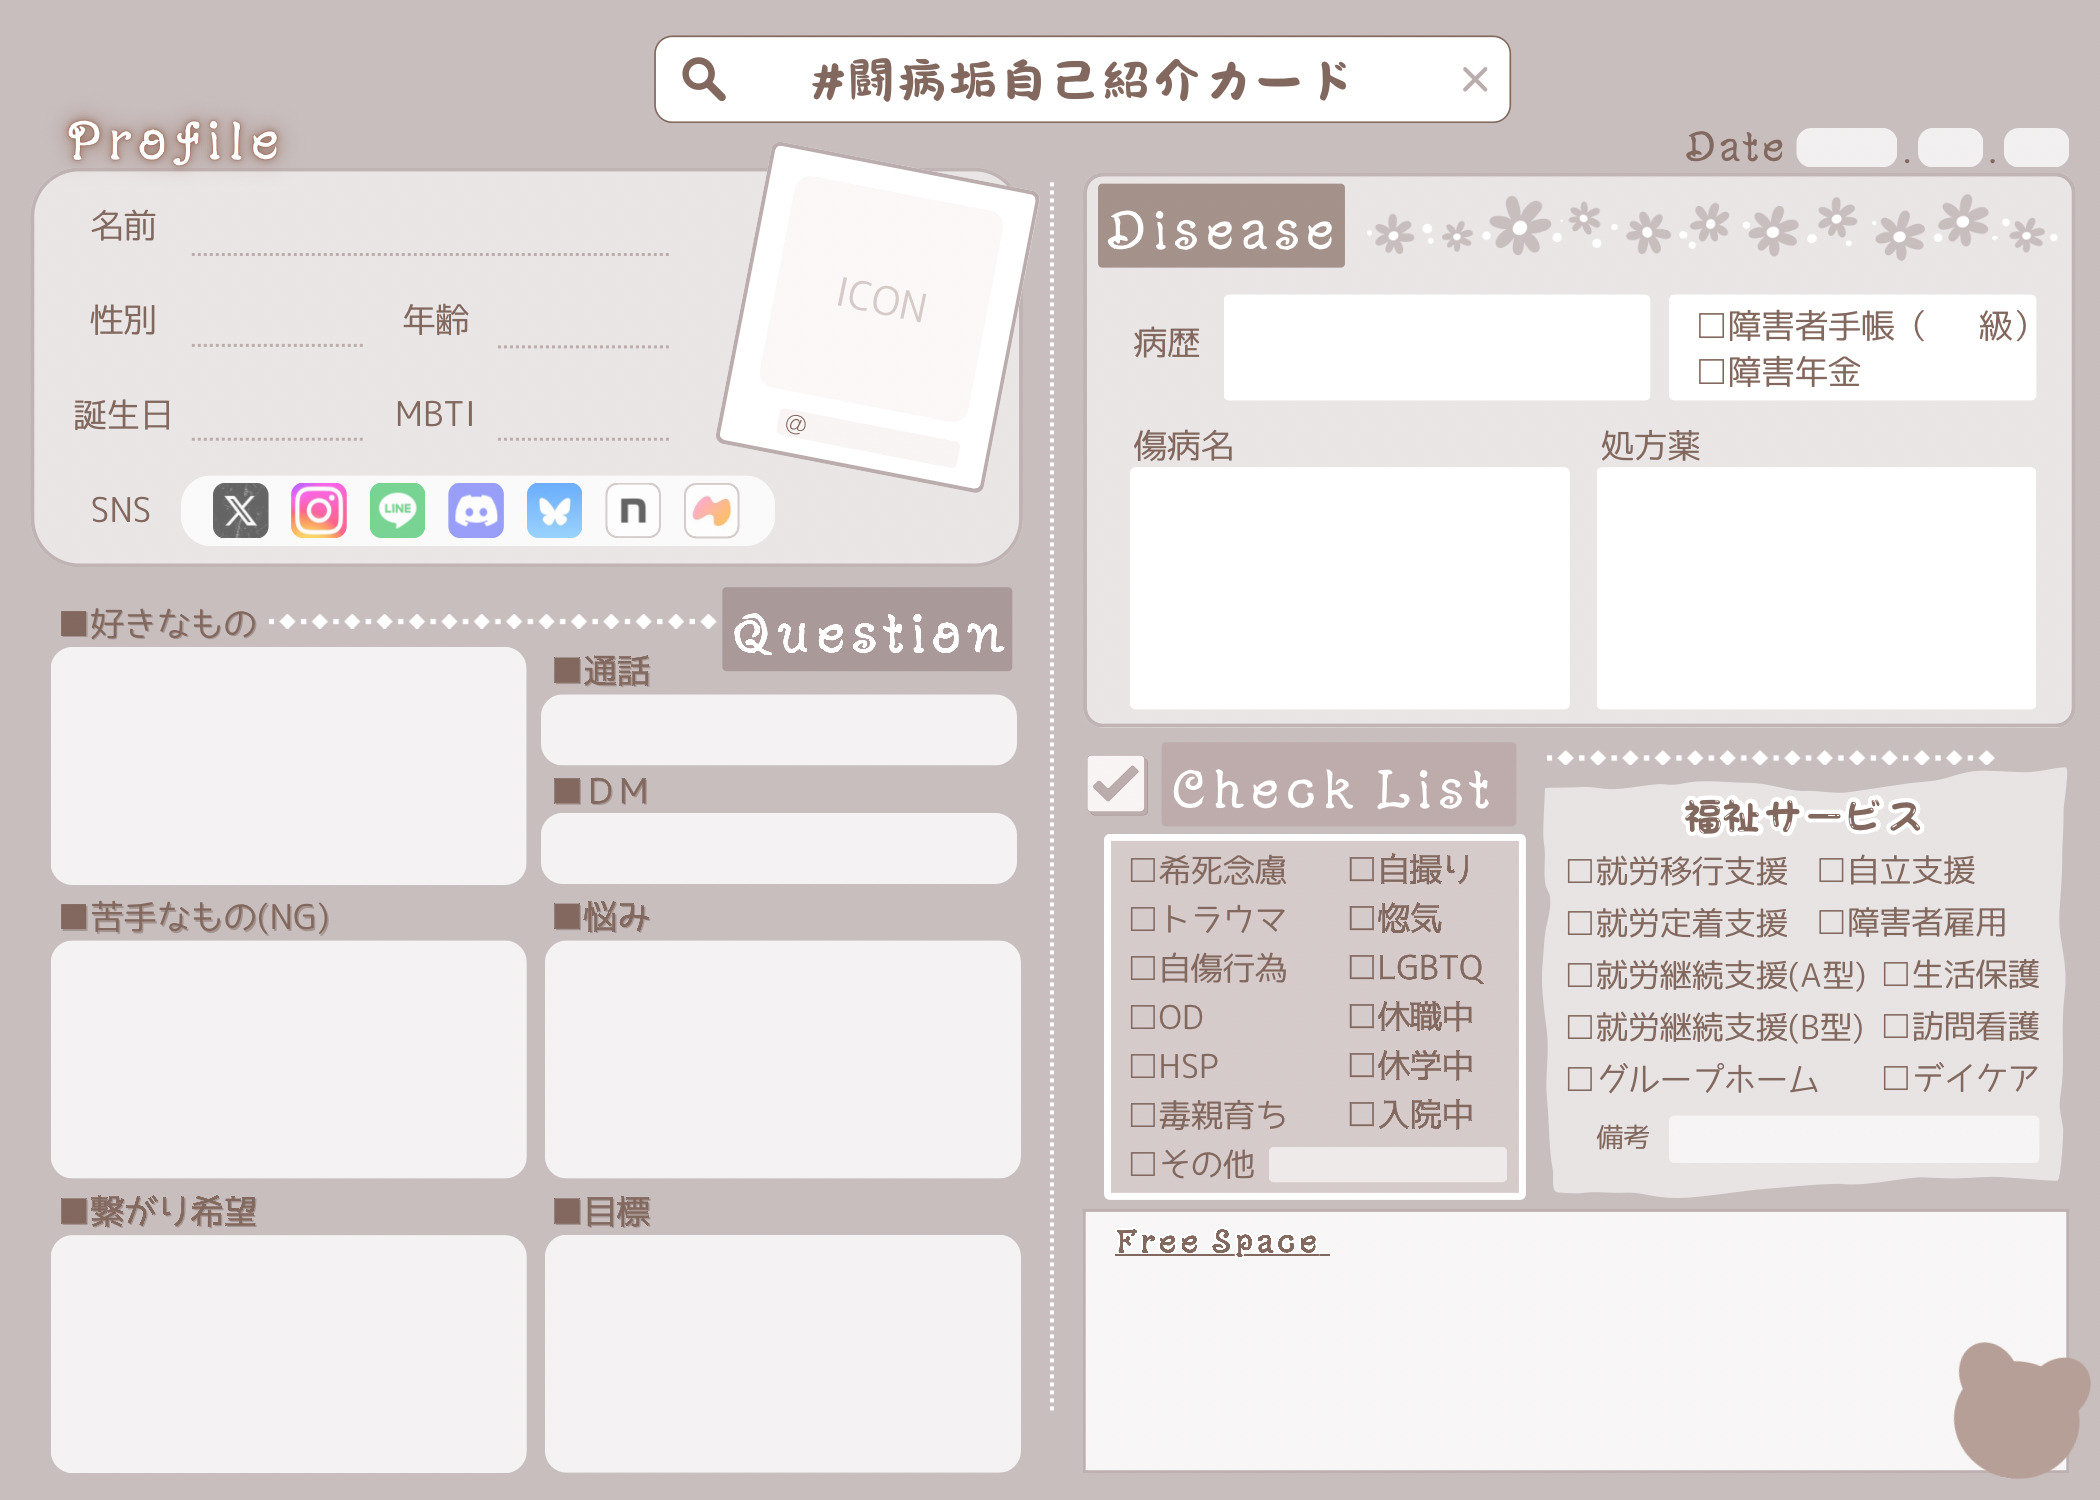Click the note "n" SNS icon
The height and width of the screenshot is (1500, 2100).
click(x=632, y=511)
